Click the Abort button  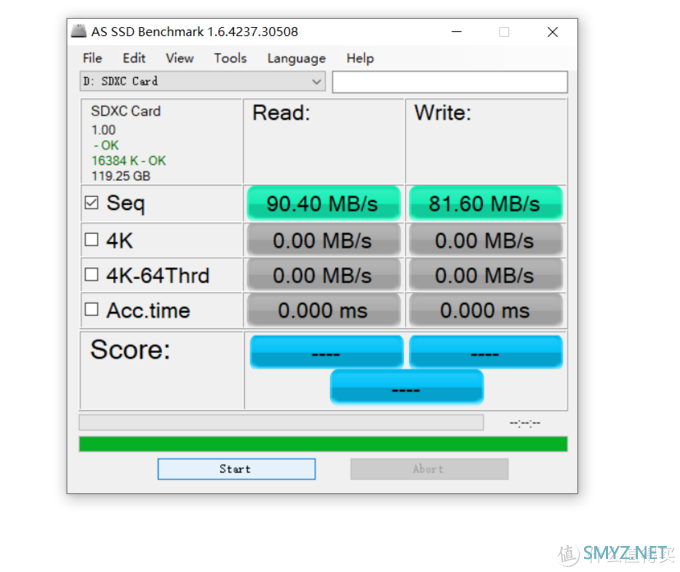point(429,469)
